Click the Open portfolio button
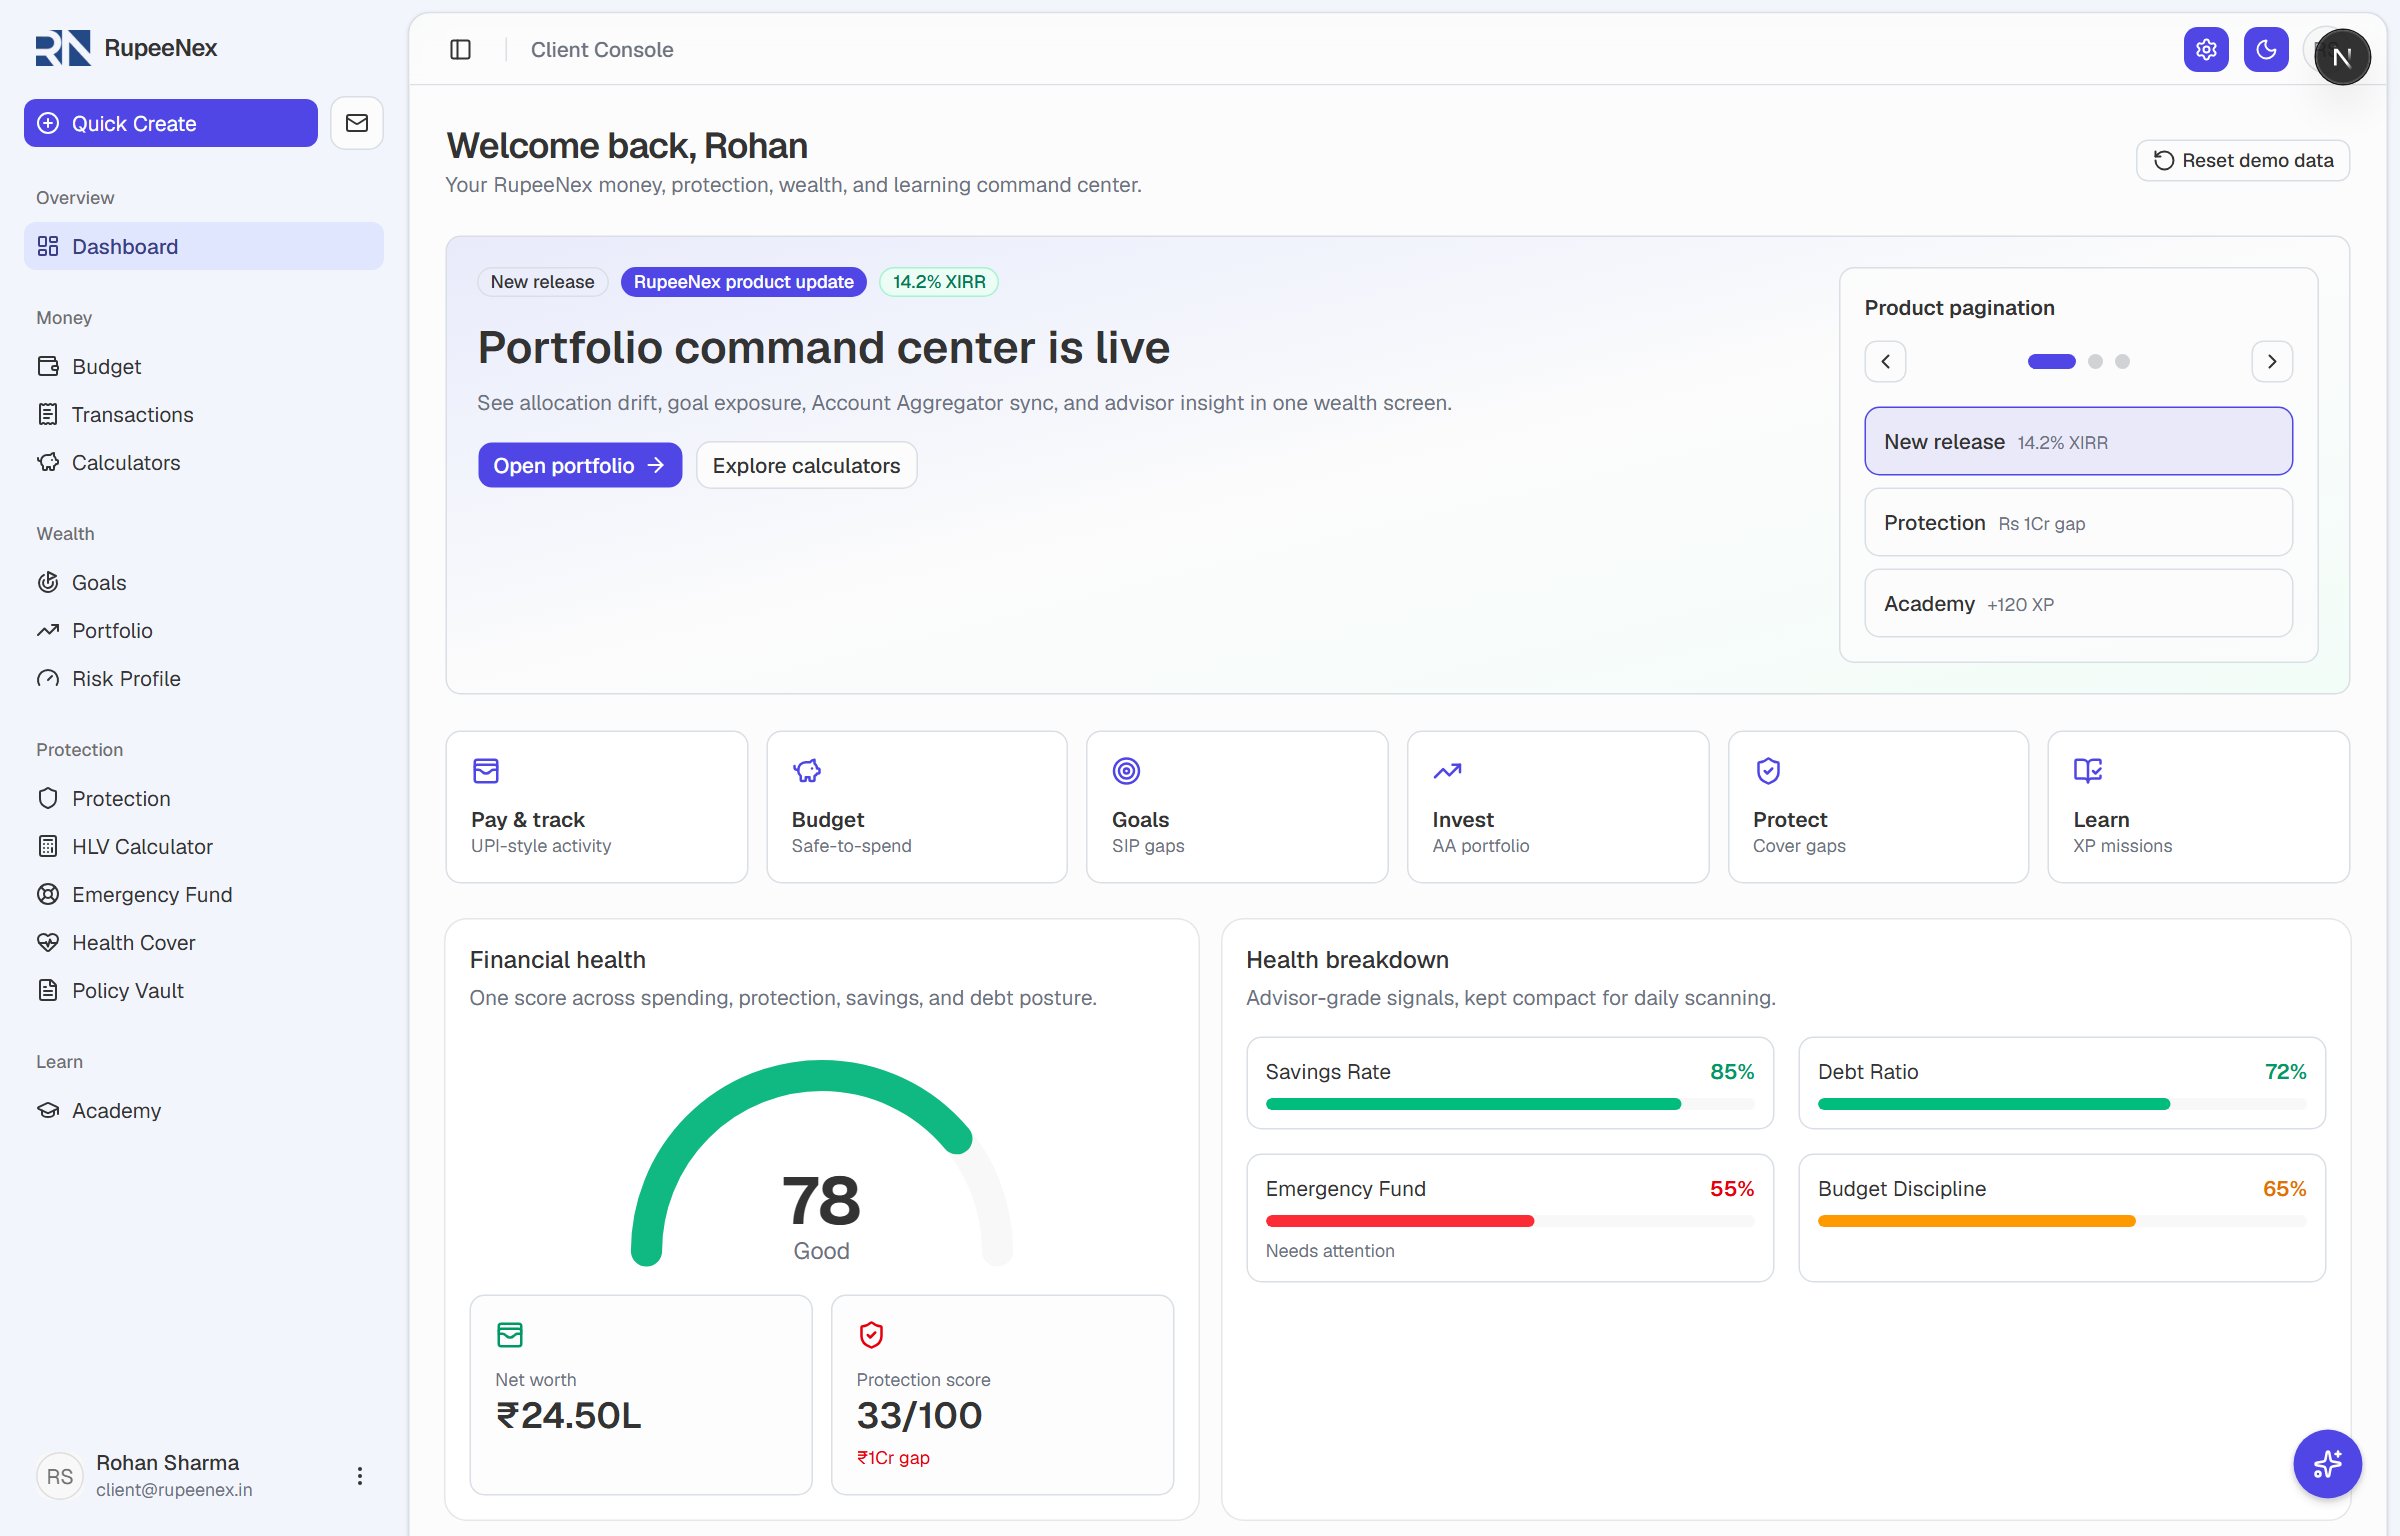 (580, 465)
